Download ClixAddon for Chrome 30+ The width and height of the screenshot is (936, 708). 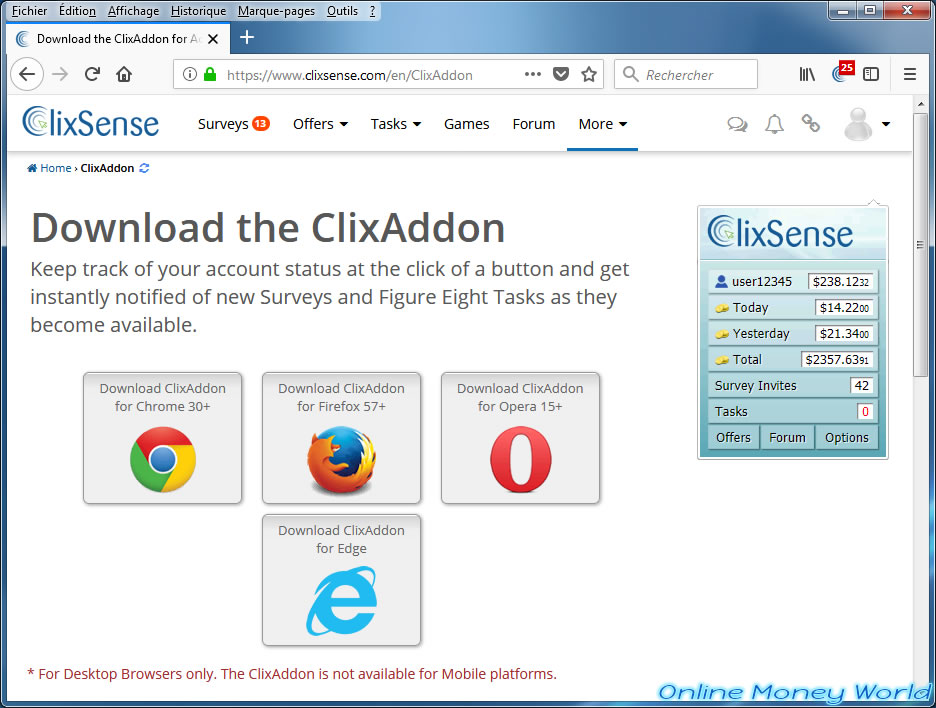point(162,438)
